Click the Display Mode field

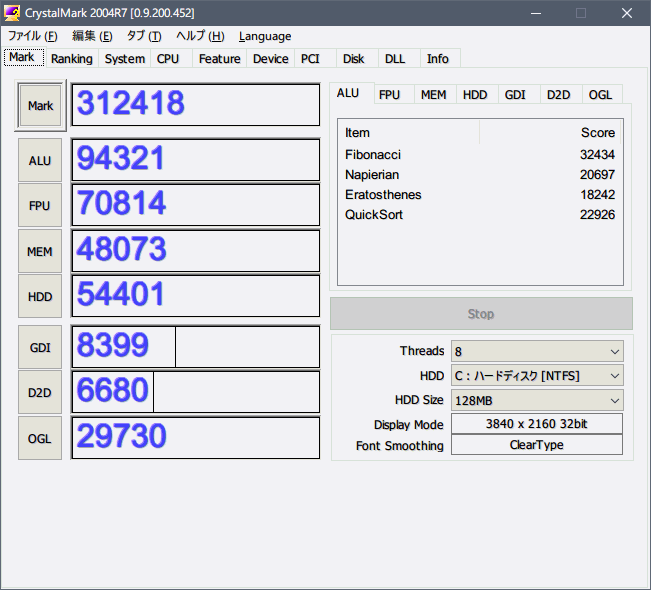click(537, 424)
